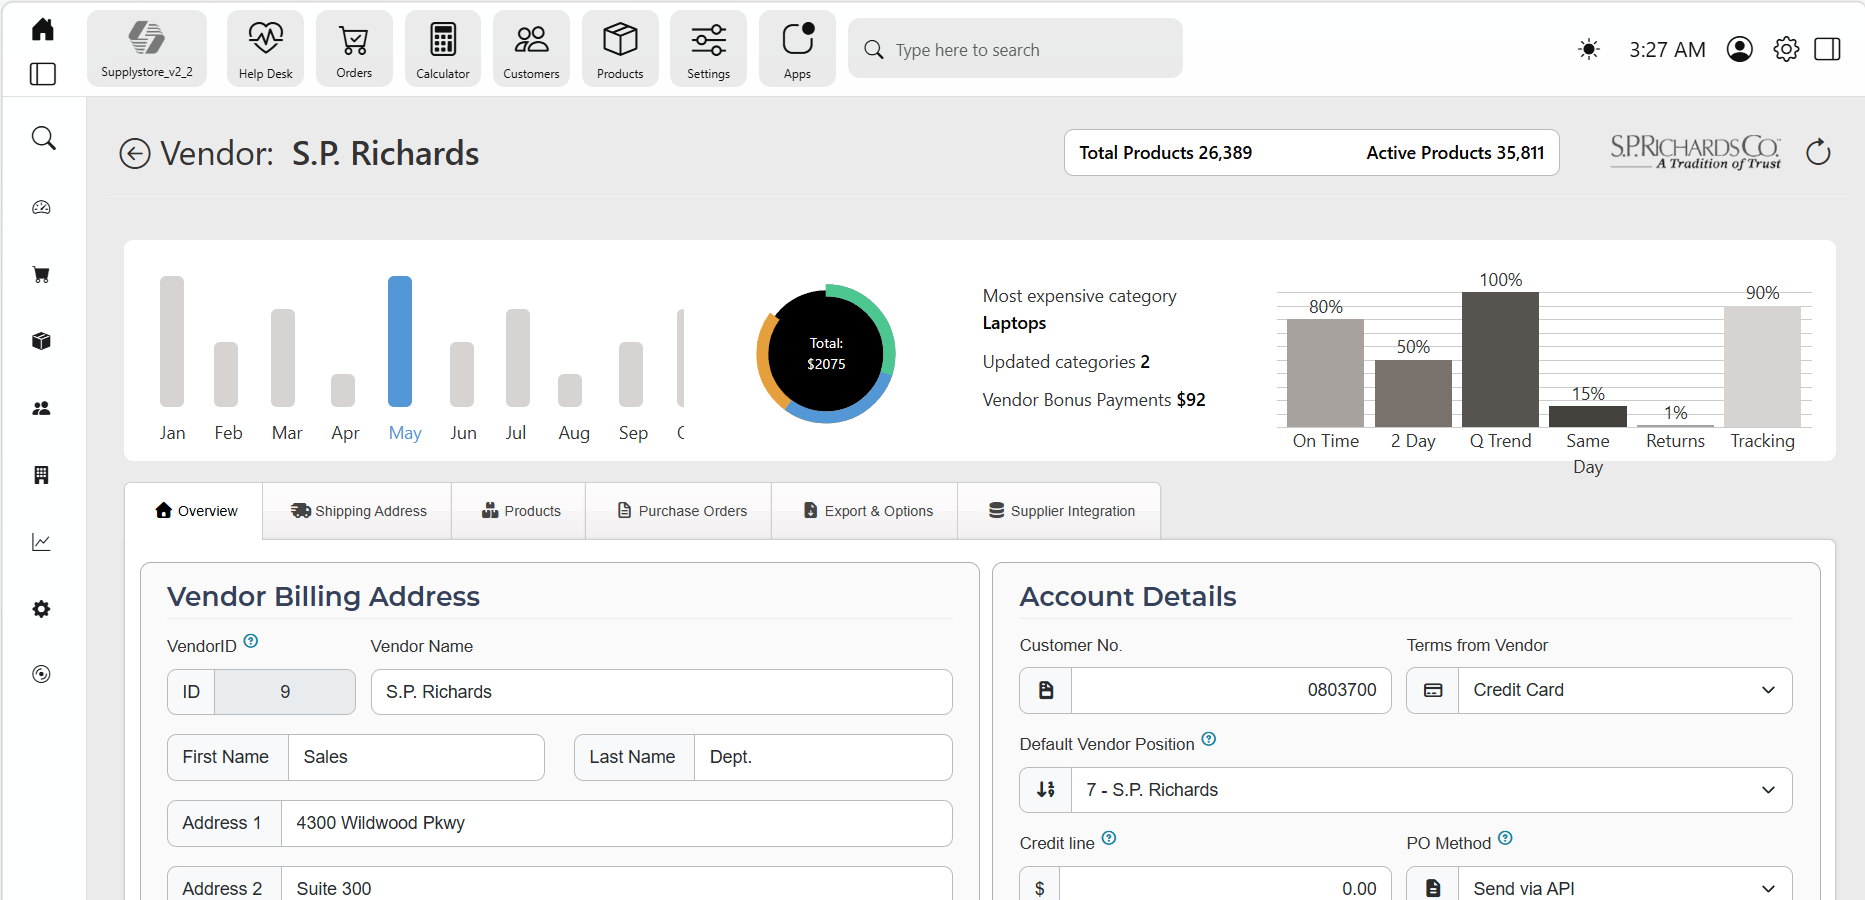Click the sidebar analytics chart icon

[x=41, y=542]
